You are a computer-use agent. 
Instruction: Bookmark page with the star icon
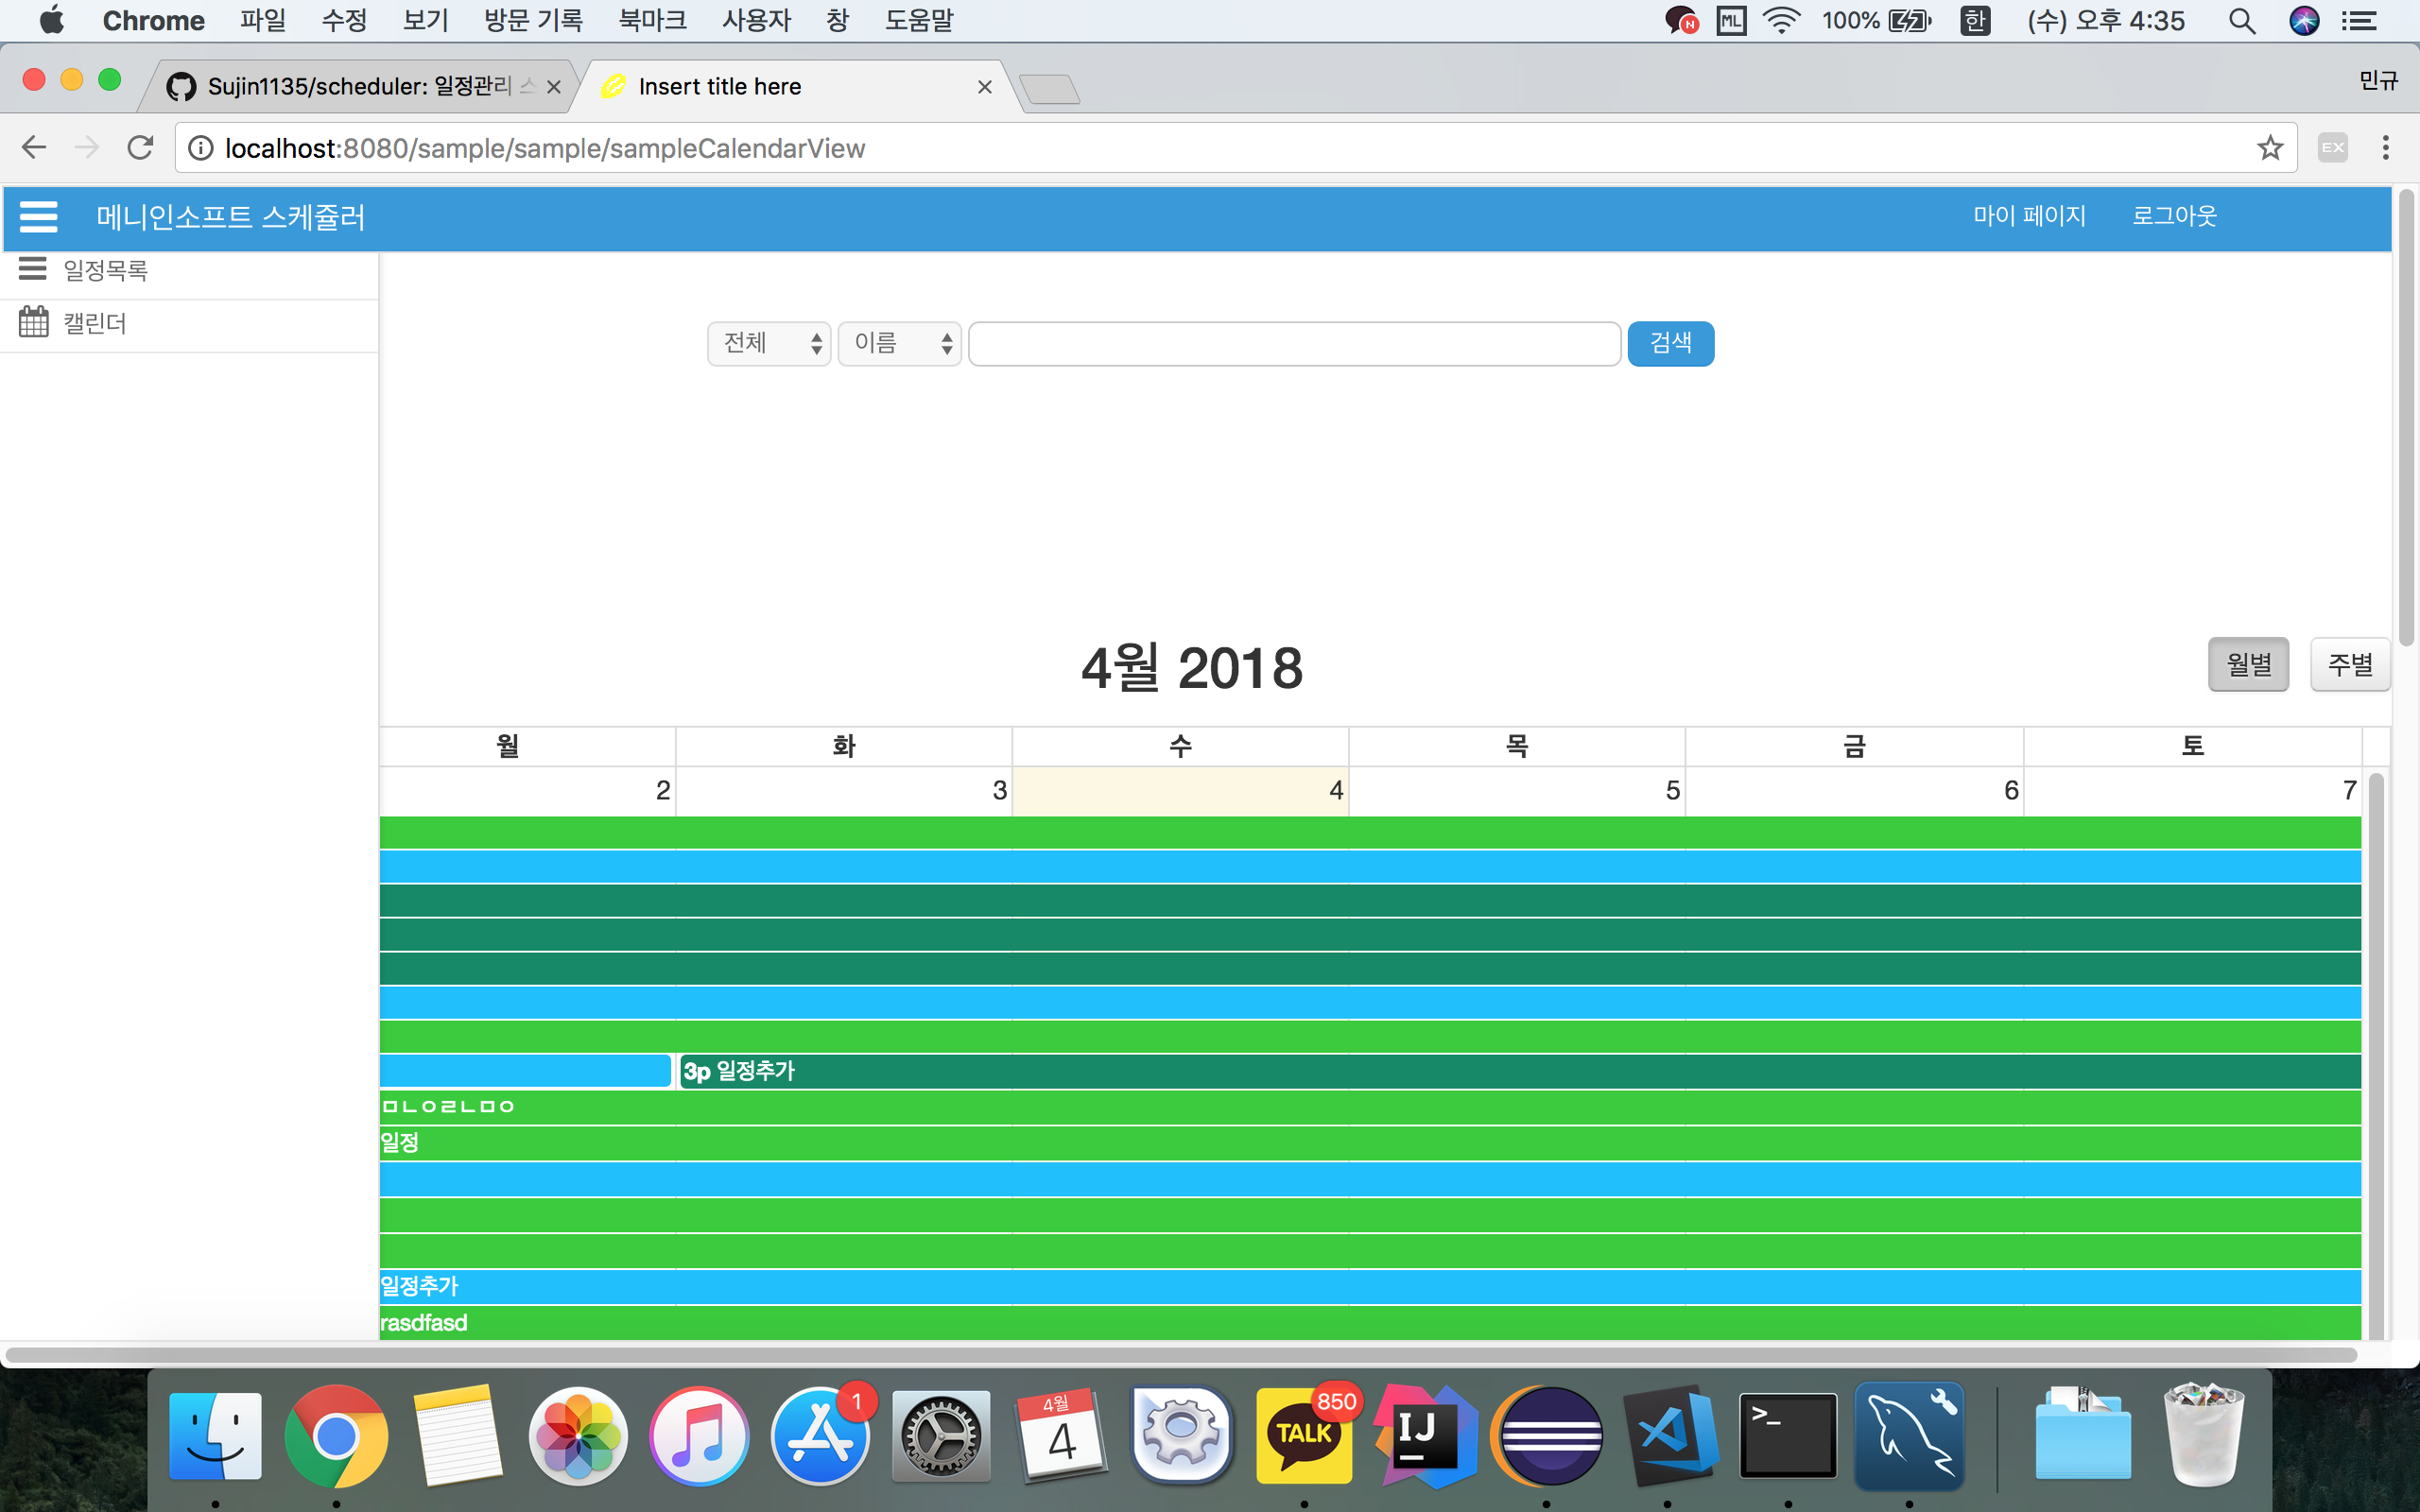point(2270,148)
